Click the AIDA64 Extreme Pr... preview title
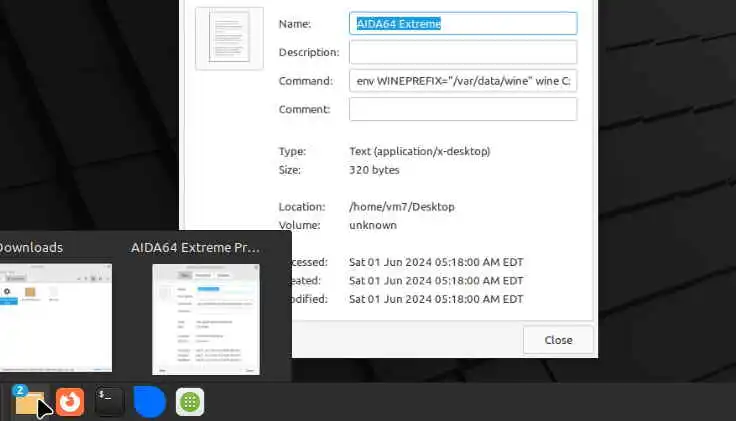This screenshot has height=421, width=736. (x=195, y=247)
